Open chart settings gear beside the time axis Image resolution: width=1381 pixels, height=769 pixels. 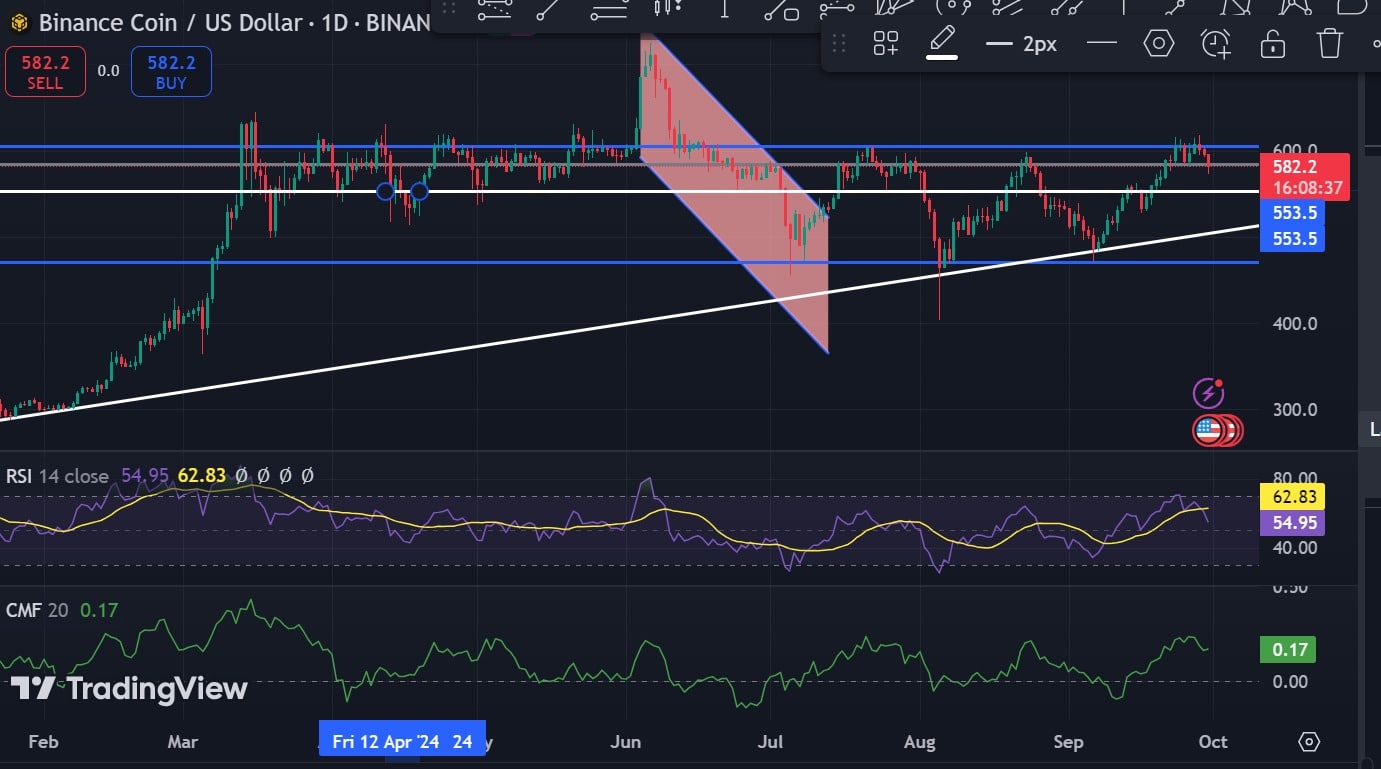pyautogui.click(x=1309, y=742)
